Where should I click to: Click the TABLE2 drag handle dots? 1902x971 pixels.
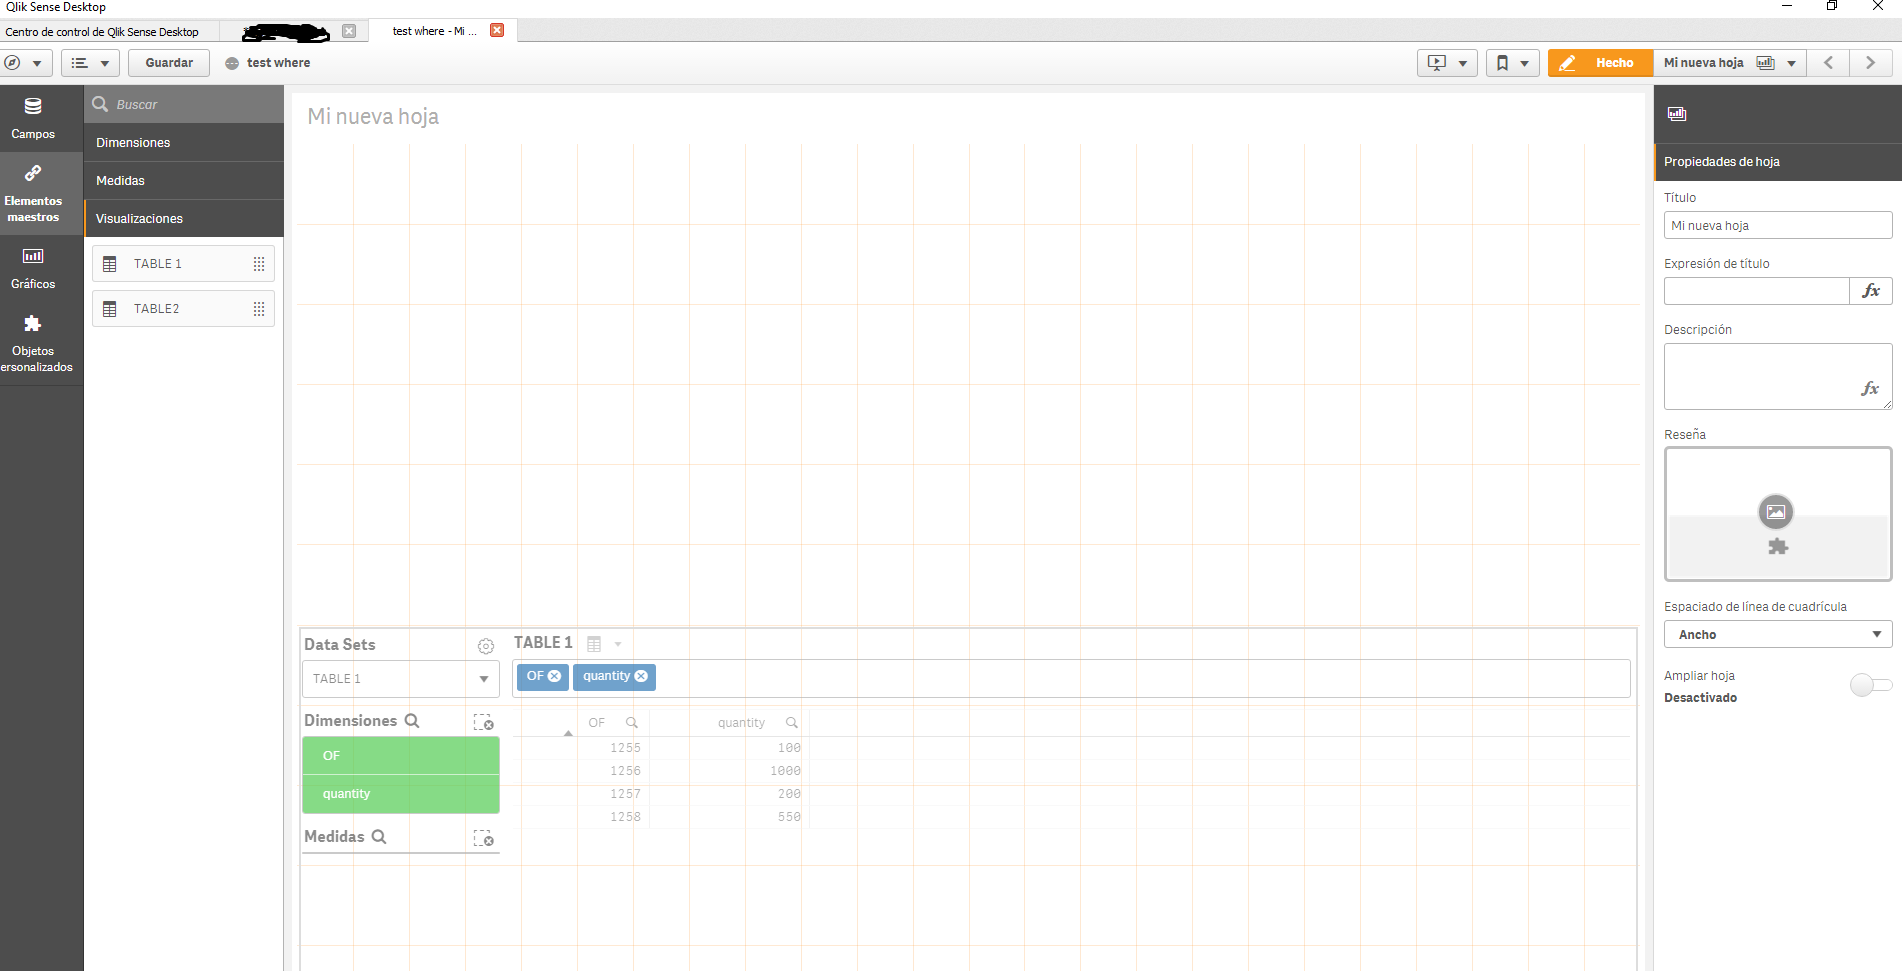259,309
